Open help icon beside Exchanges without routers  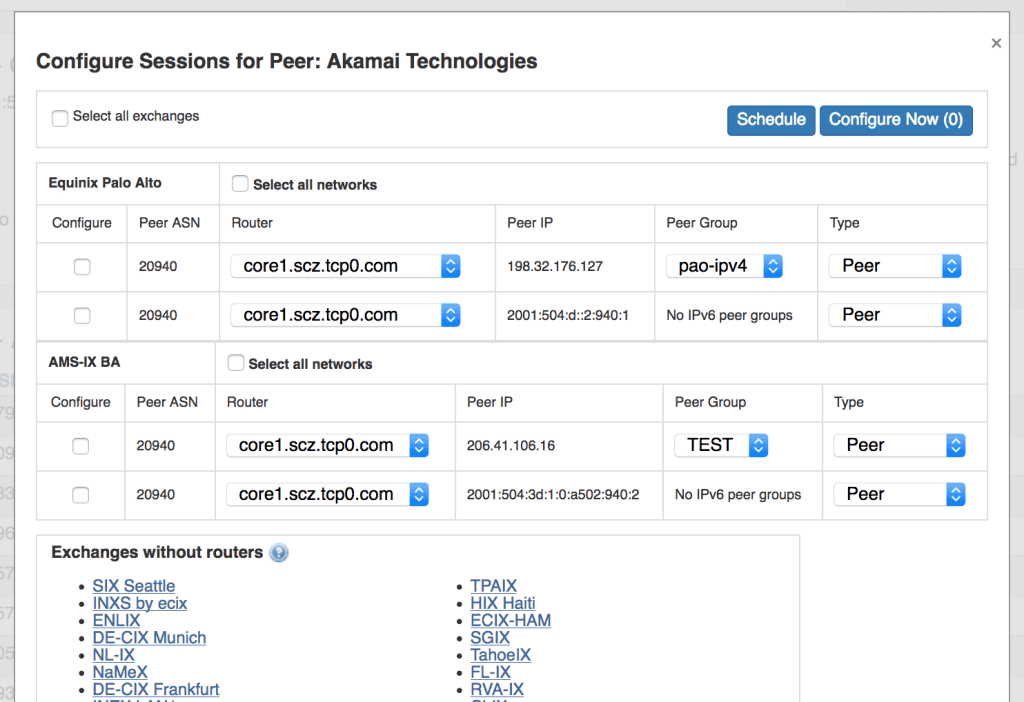click(x=279, y=552)
